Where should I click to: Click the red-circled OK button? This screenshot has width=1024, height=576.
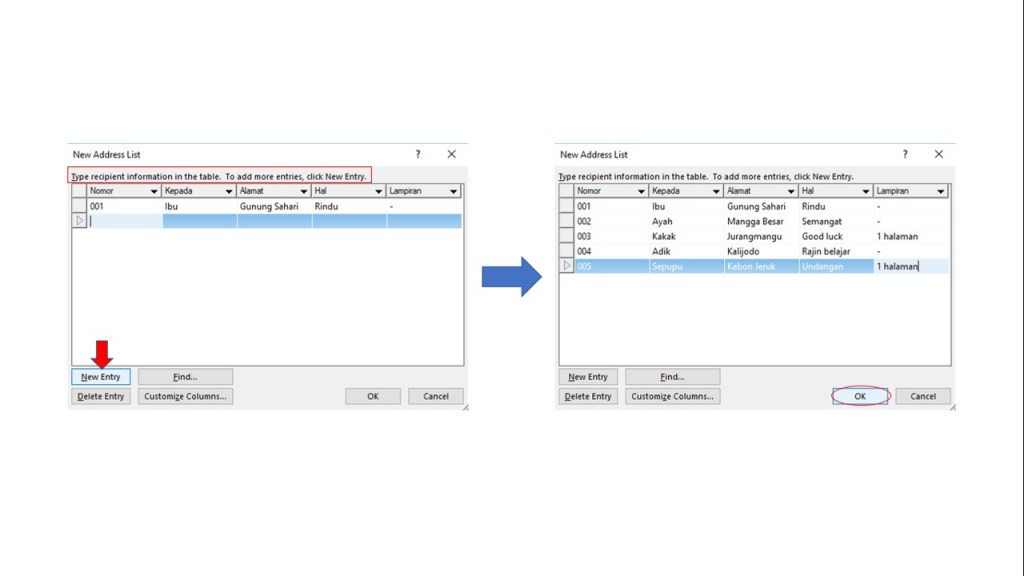tap(860, 396)
